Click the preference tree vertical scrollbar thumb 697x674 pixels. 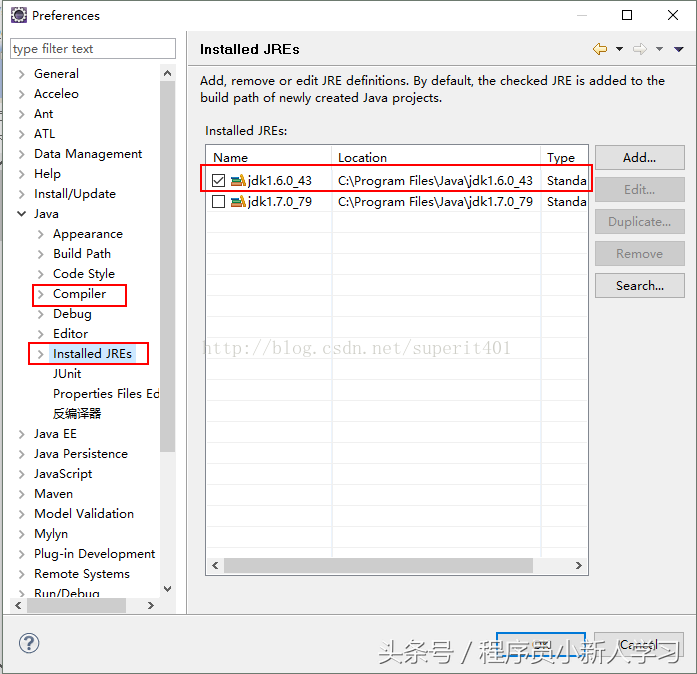[168, 267]
